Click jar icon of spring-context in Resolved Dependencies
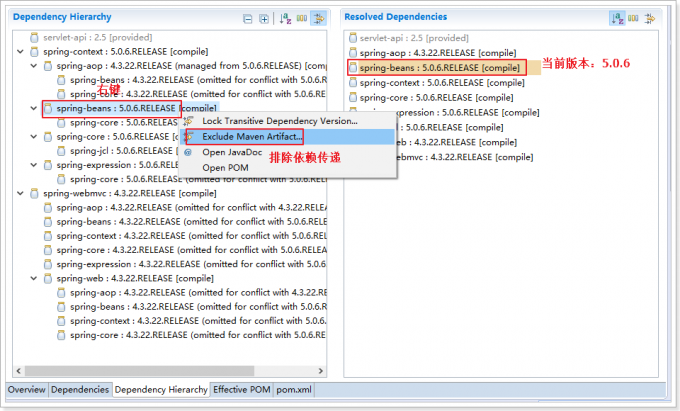The height and width of the screenshot is (411, 680). click(352, 83)
